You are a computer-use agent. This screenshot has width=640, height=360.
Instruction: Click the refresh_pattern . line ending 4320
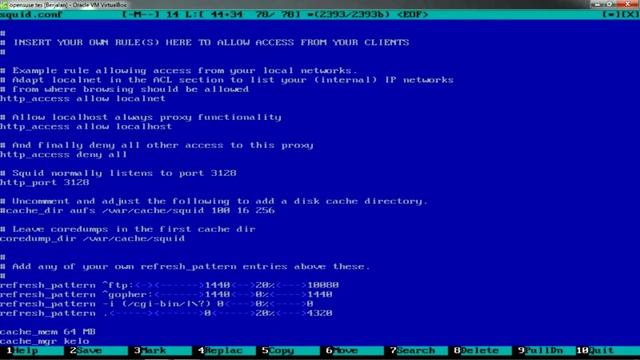(x=166, y=313)
